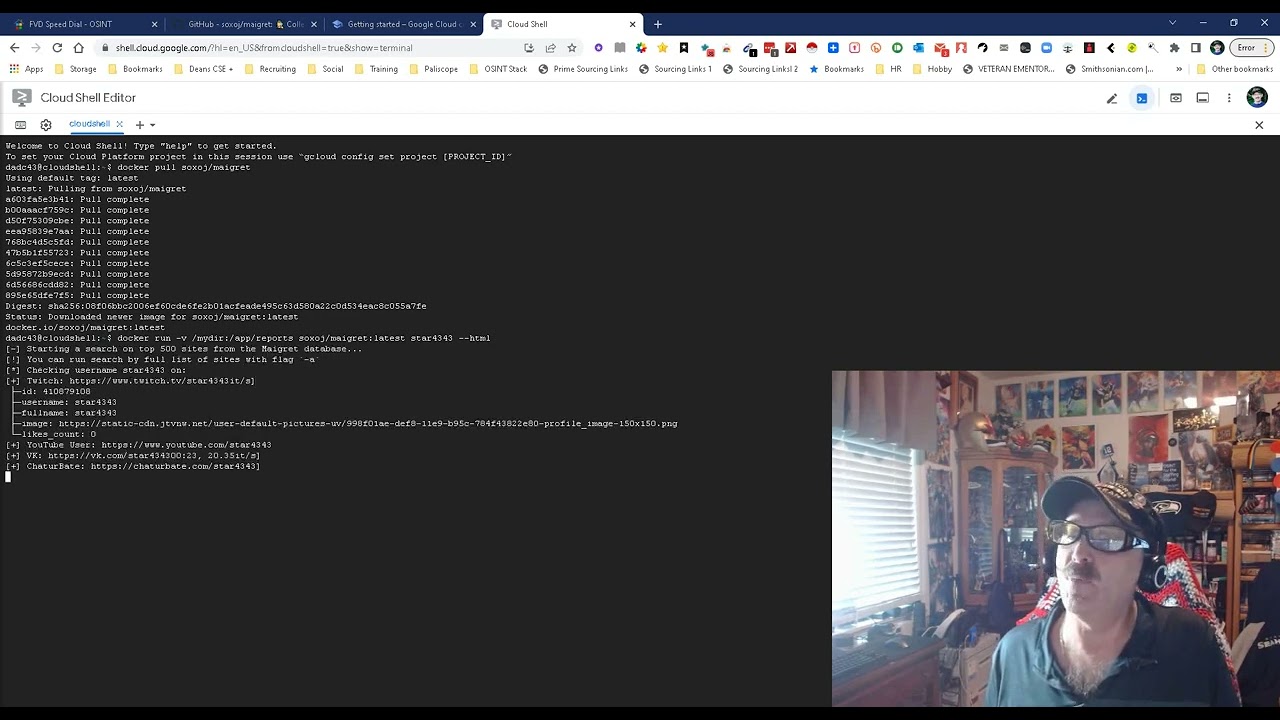Open the VETERAN EMENTOR bookmark
The image size is (1280, 720).
tap(1008, 69)
